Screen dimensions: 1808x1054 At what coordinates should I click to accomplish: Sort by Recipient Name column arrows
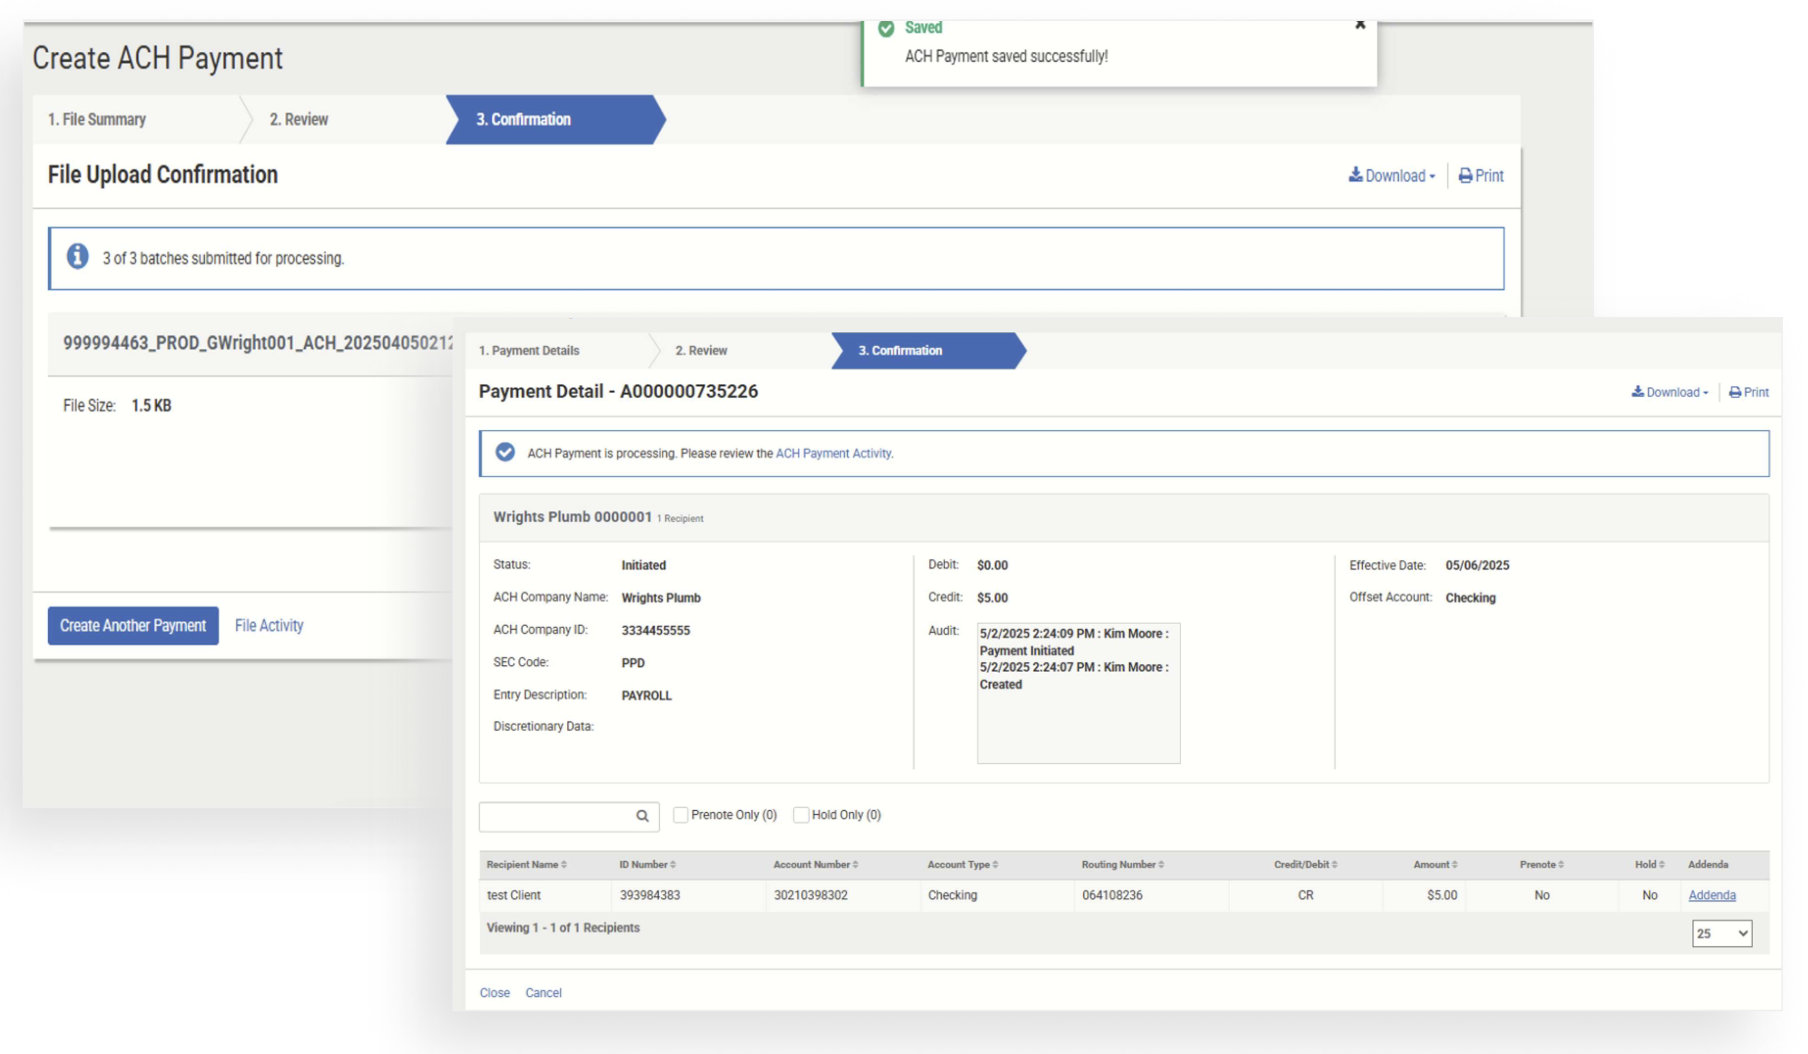[564, 865]
